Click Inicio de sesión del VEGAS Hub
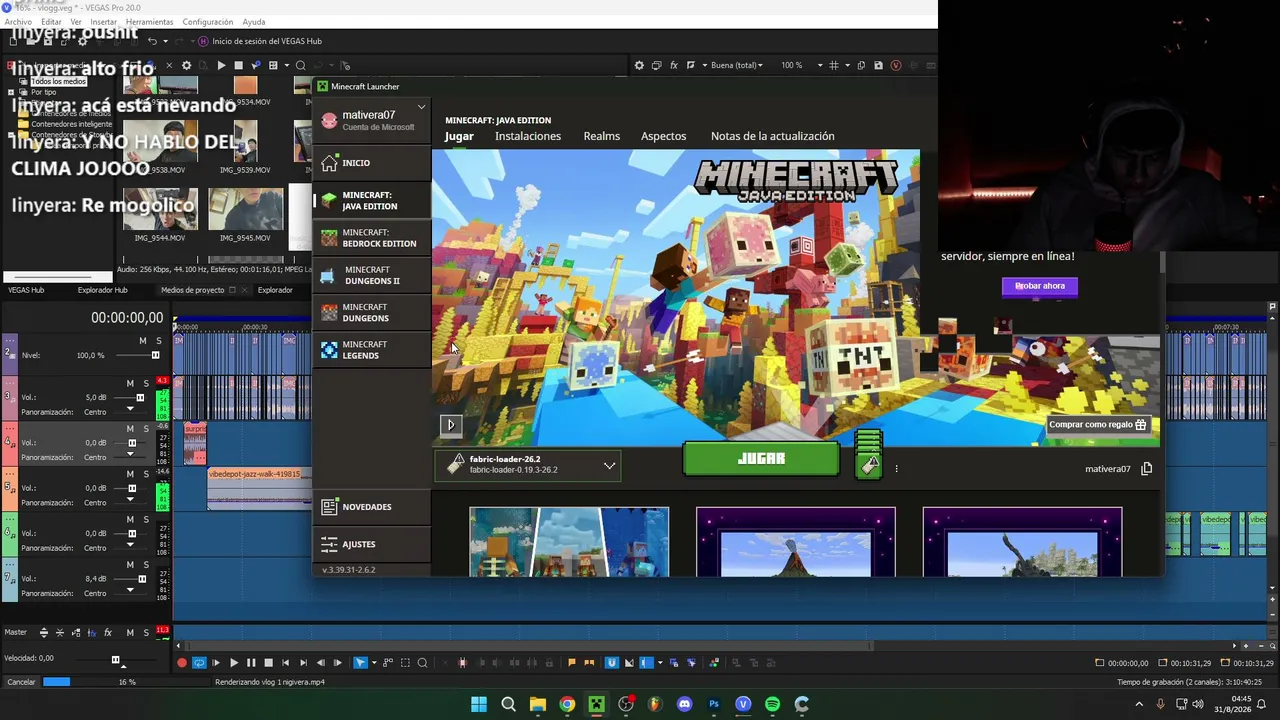Screen dimensions: 1280x720 click(x=259, y=41)
